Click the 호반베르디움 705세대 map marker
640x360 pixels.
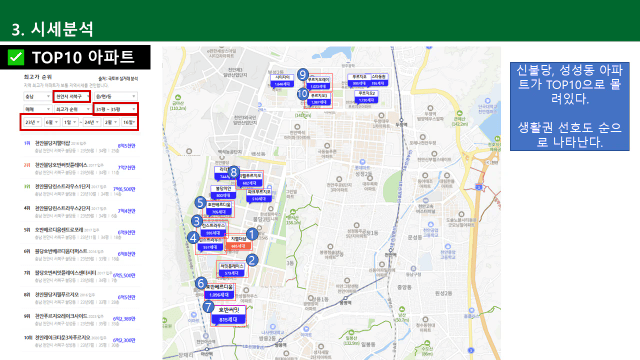click(x=219, y=208)
